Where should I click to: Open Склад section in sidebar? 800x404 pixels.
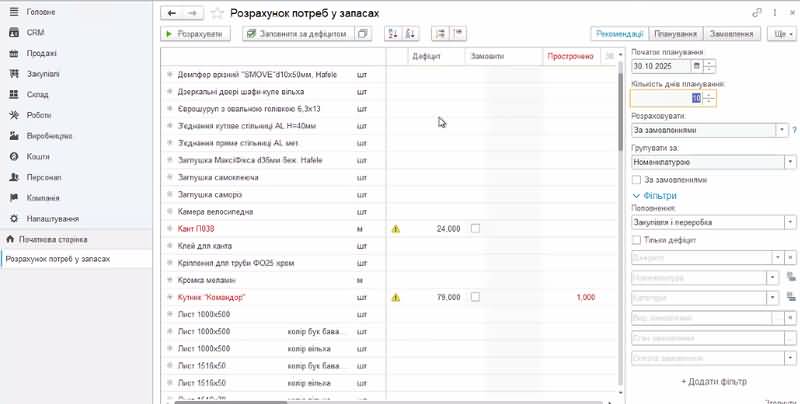40,94
